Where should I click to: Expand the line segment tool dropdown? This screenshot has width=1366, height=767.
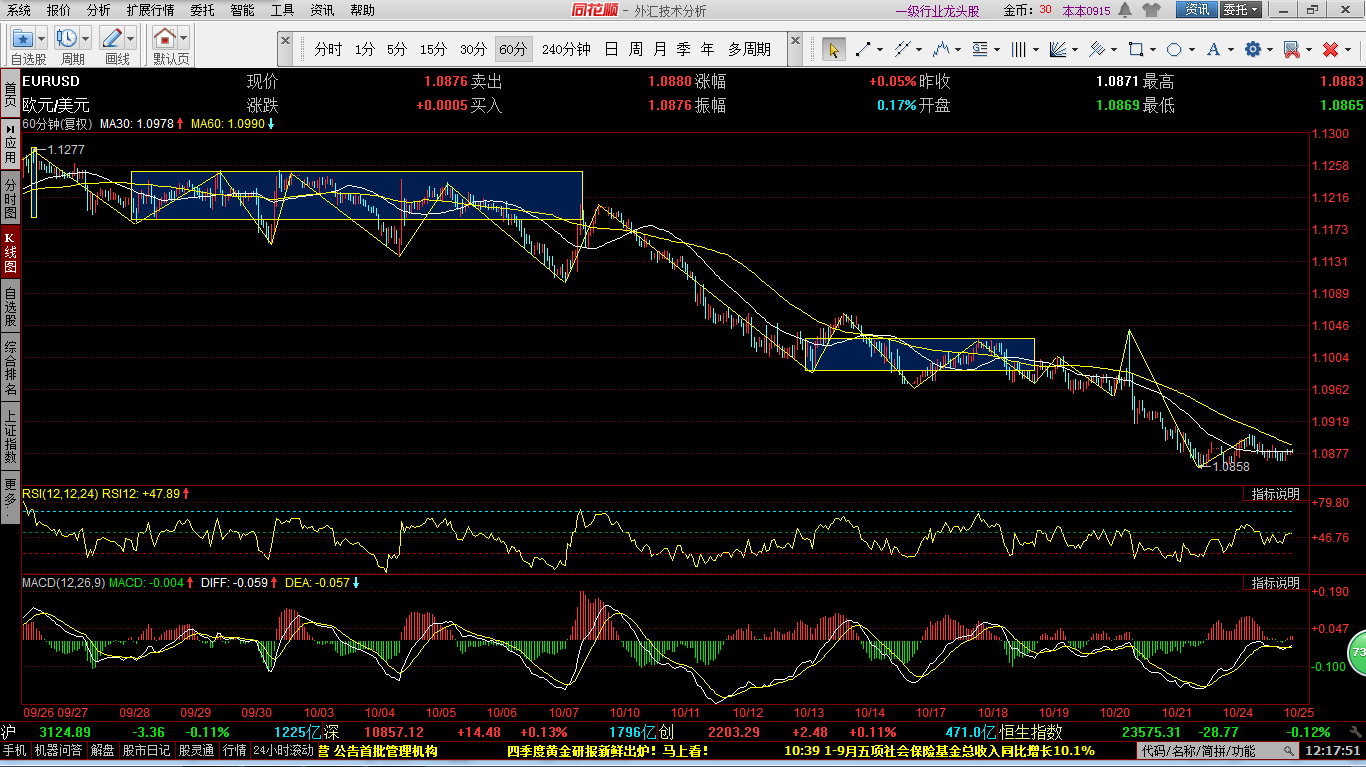(879, 49)
